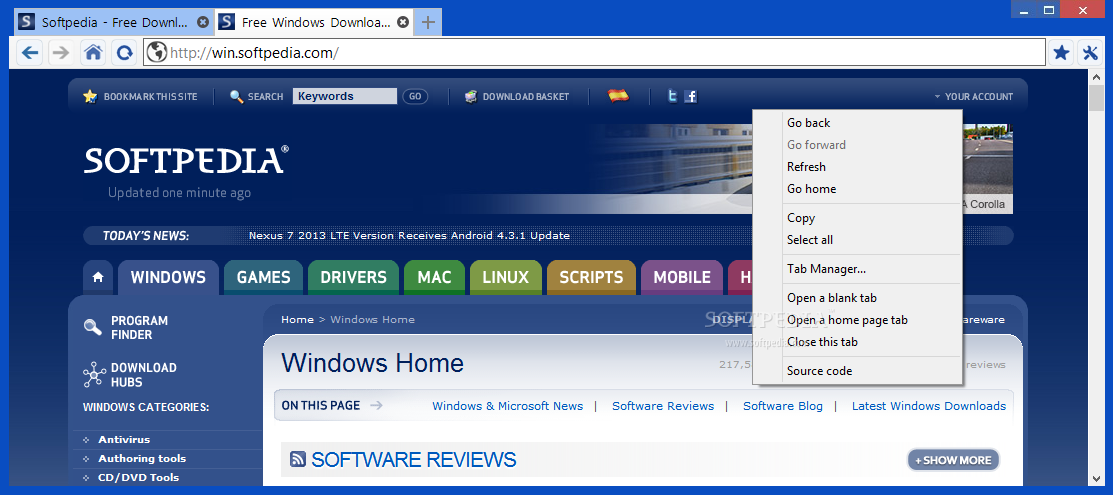1113x495 pixels.
Task: Click the Download Hubs network icon
Action: (94, 374)
